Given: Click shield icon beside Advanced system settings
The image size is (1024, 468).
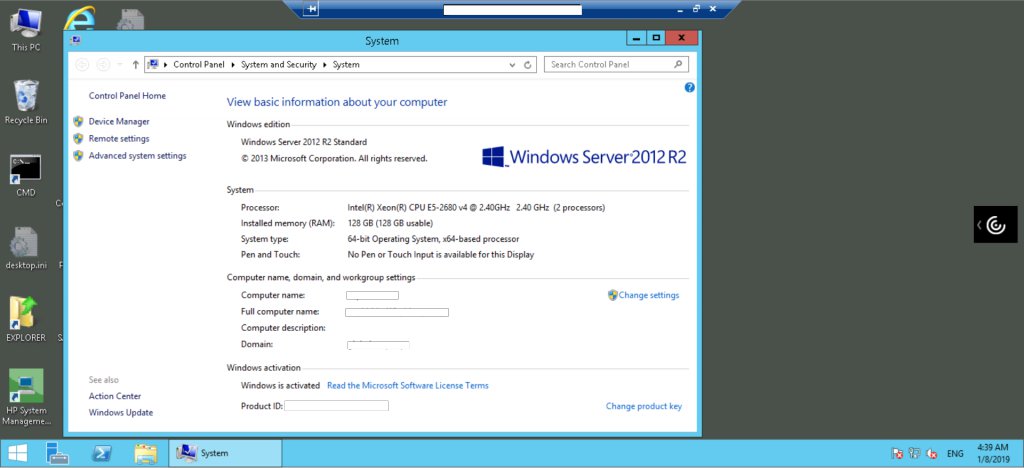Looking at the screenshot, I should click(x=78, y=155).
